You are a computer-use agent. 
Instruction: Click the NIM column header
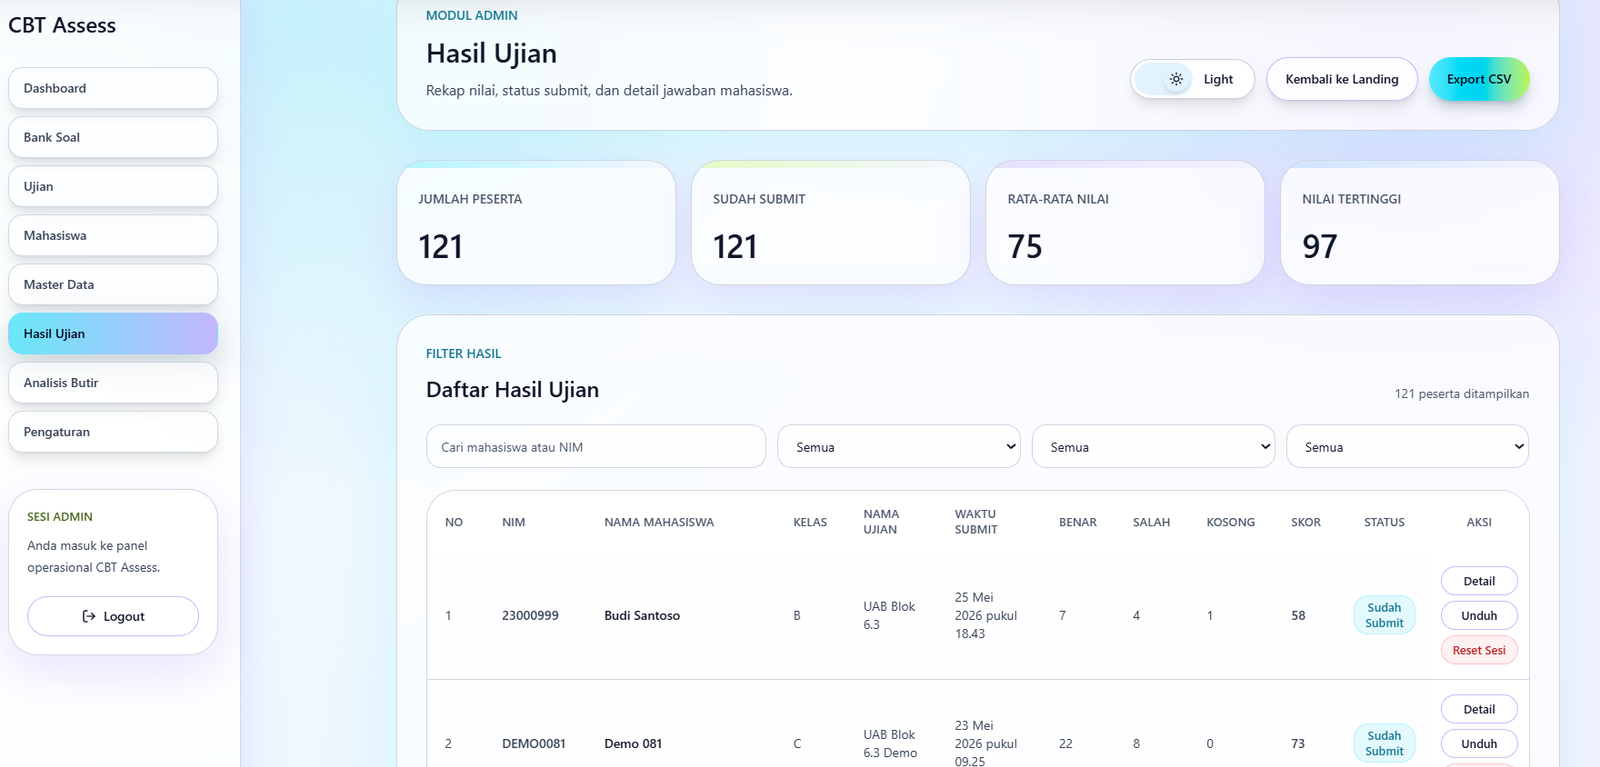[x=513, y=522]
